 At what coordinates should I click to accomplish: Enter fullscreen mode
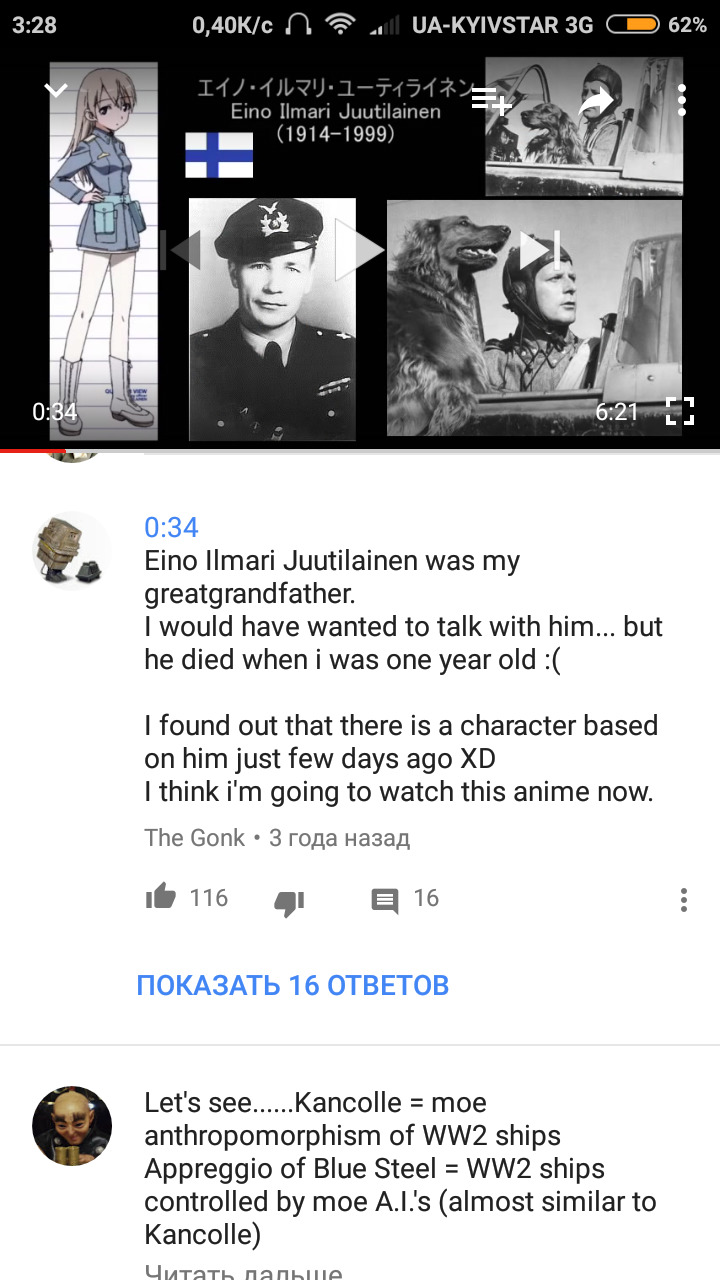[x=680, y=411]
